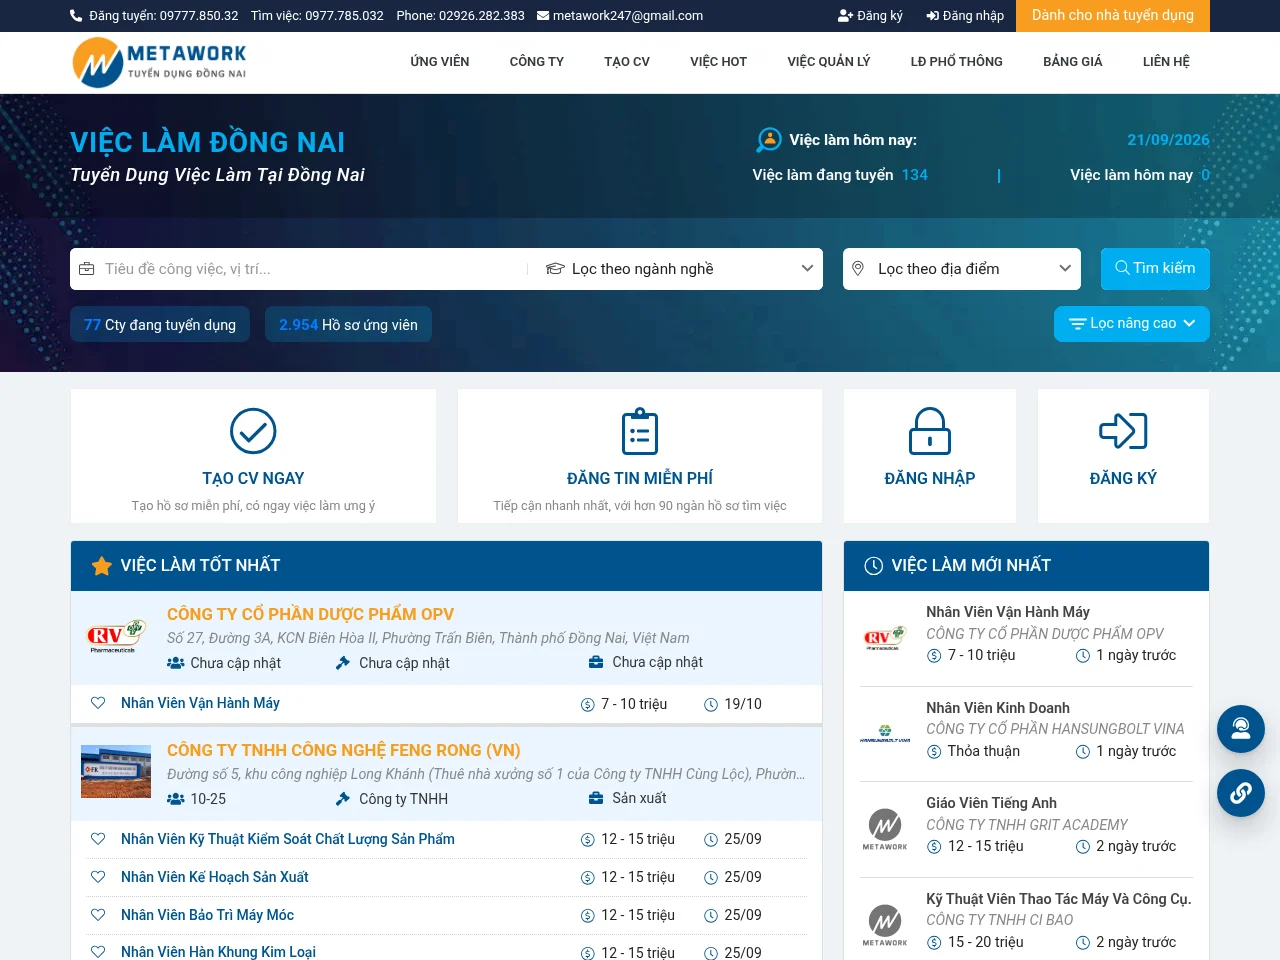
Task: Click the padlock icon above Đăng Nhập
Action: [x=930, y=431]
